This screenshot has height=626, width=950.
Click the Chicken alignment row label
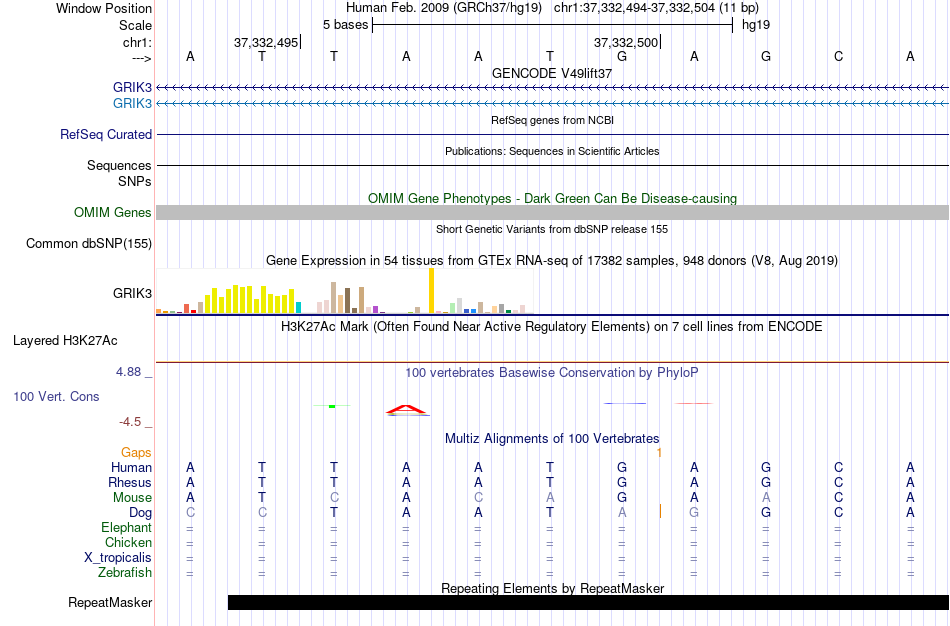pyautogui.click(x=128, y=542)
